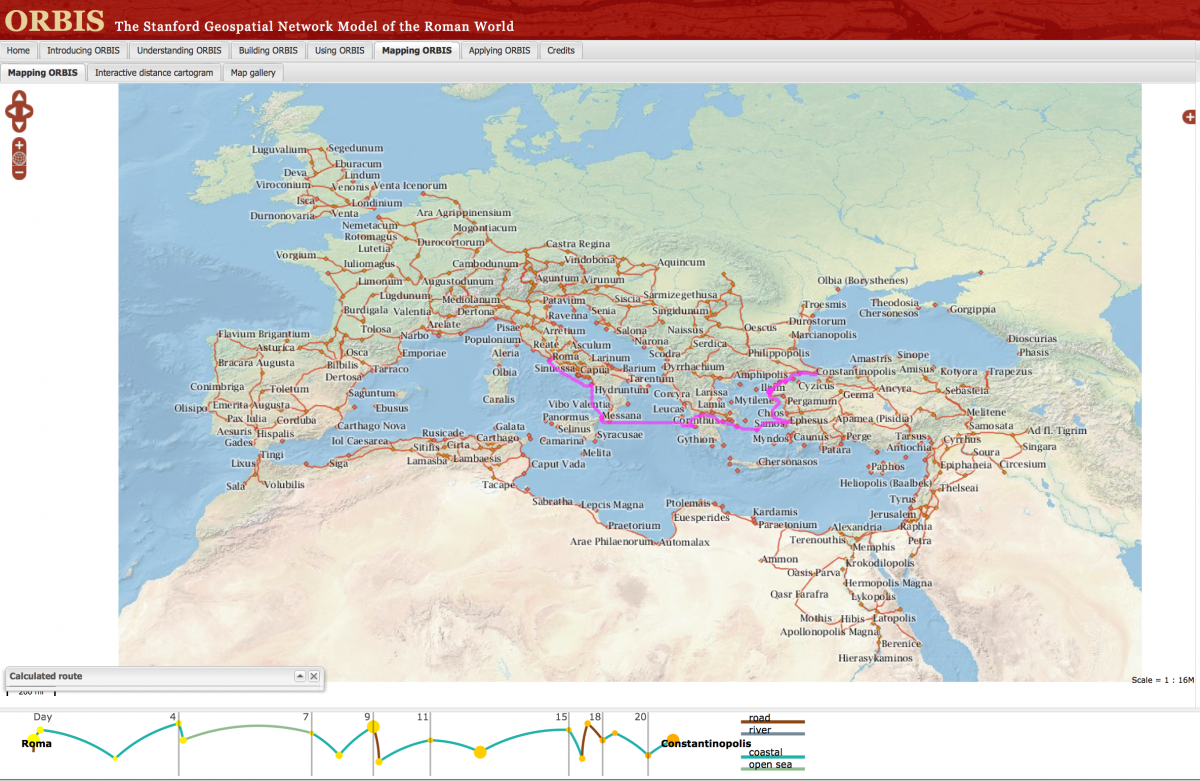
Task: Click the ORBIS logo in the header
Action: pyautogui.click(x=55, y=22)
